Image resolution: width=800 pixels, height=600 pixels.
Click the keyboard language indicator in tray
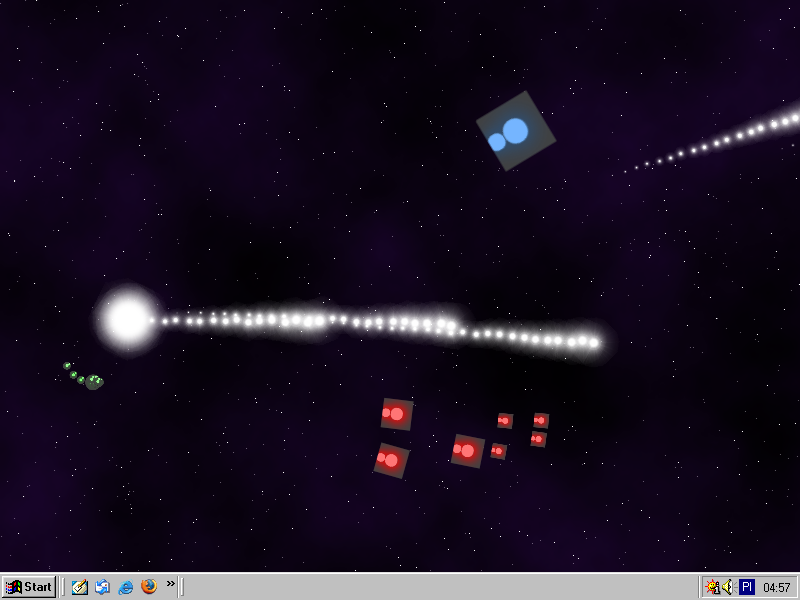746,587
